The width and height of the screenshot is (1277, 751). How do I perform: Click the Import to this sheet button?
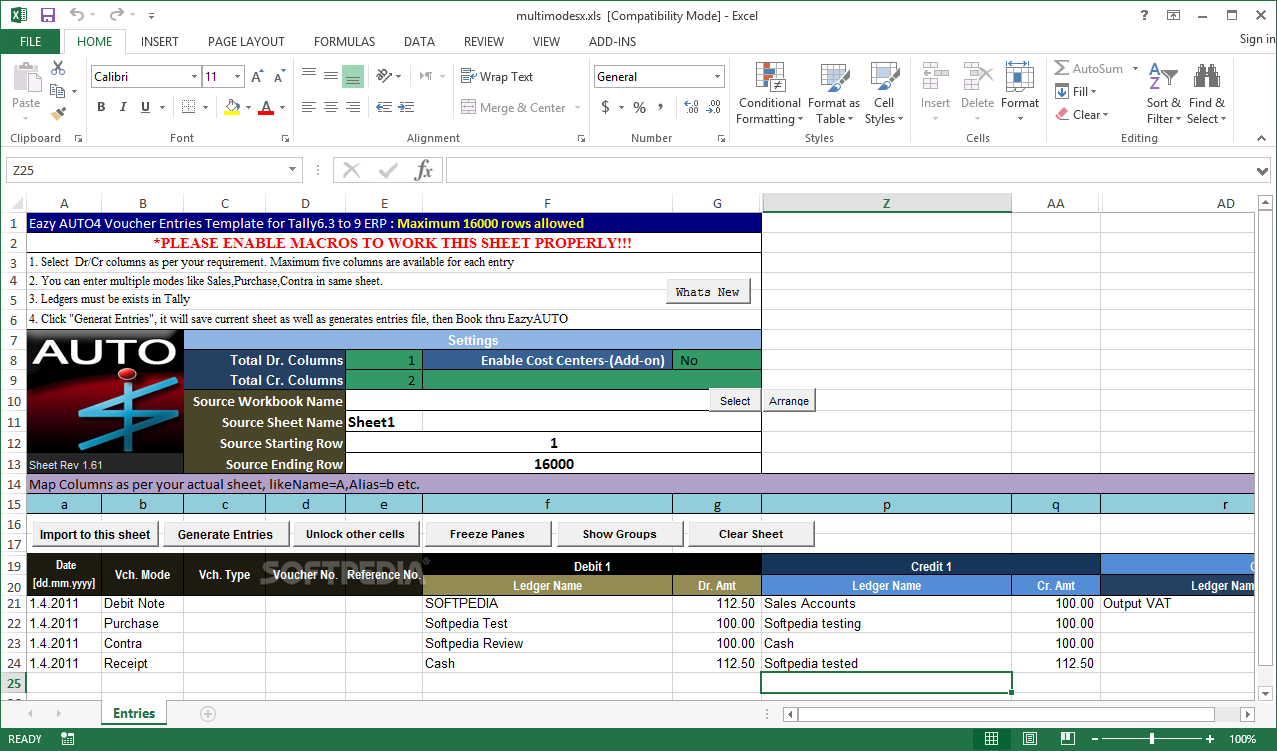[95, 534]
